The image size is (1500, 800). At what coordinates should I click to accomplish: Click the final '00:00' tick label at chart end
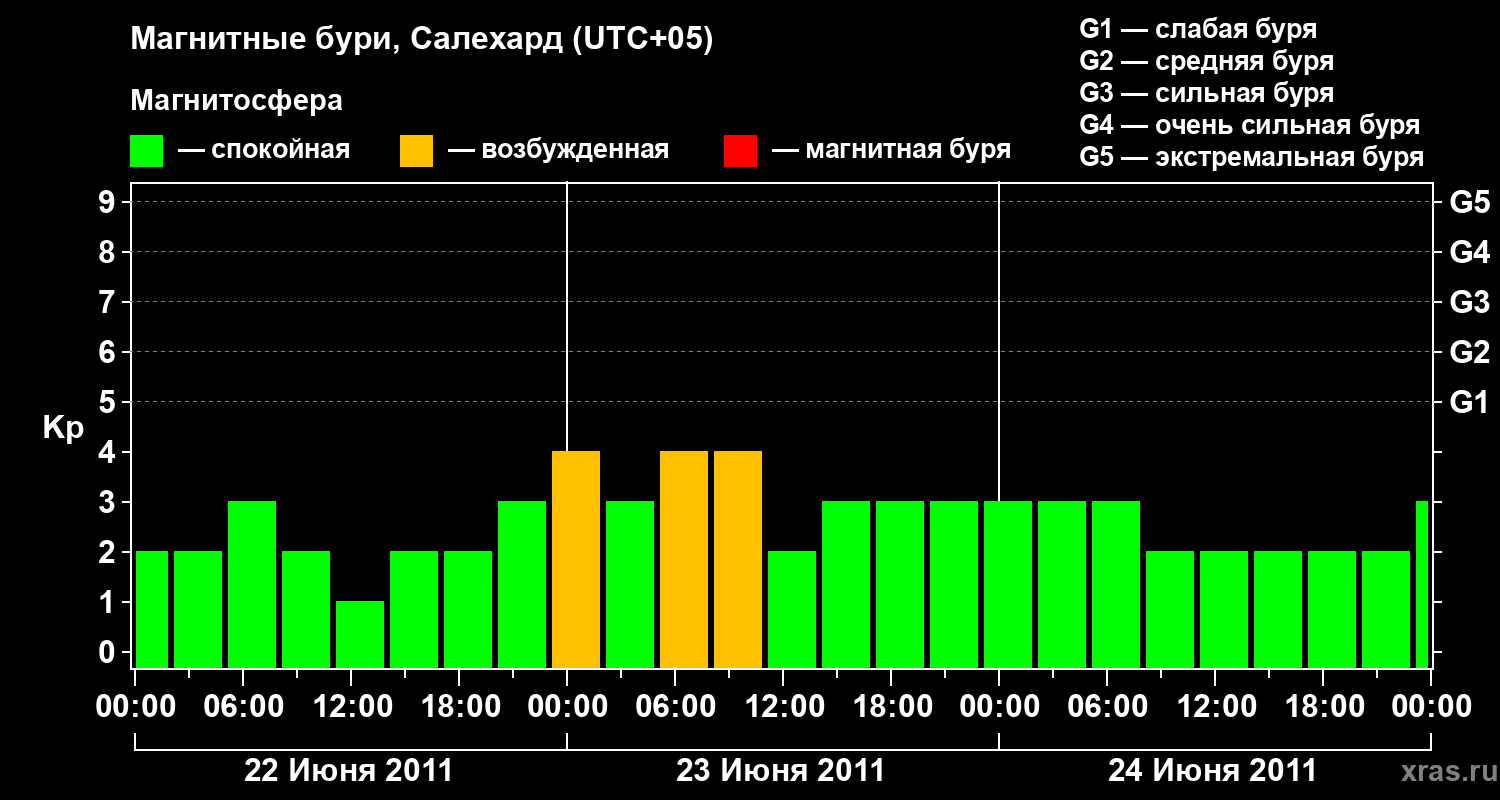pyautogui.click(x=1431, y=707)
